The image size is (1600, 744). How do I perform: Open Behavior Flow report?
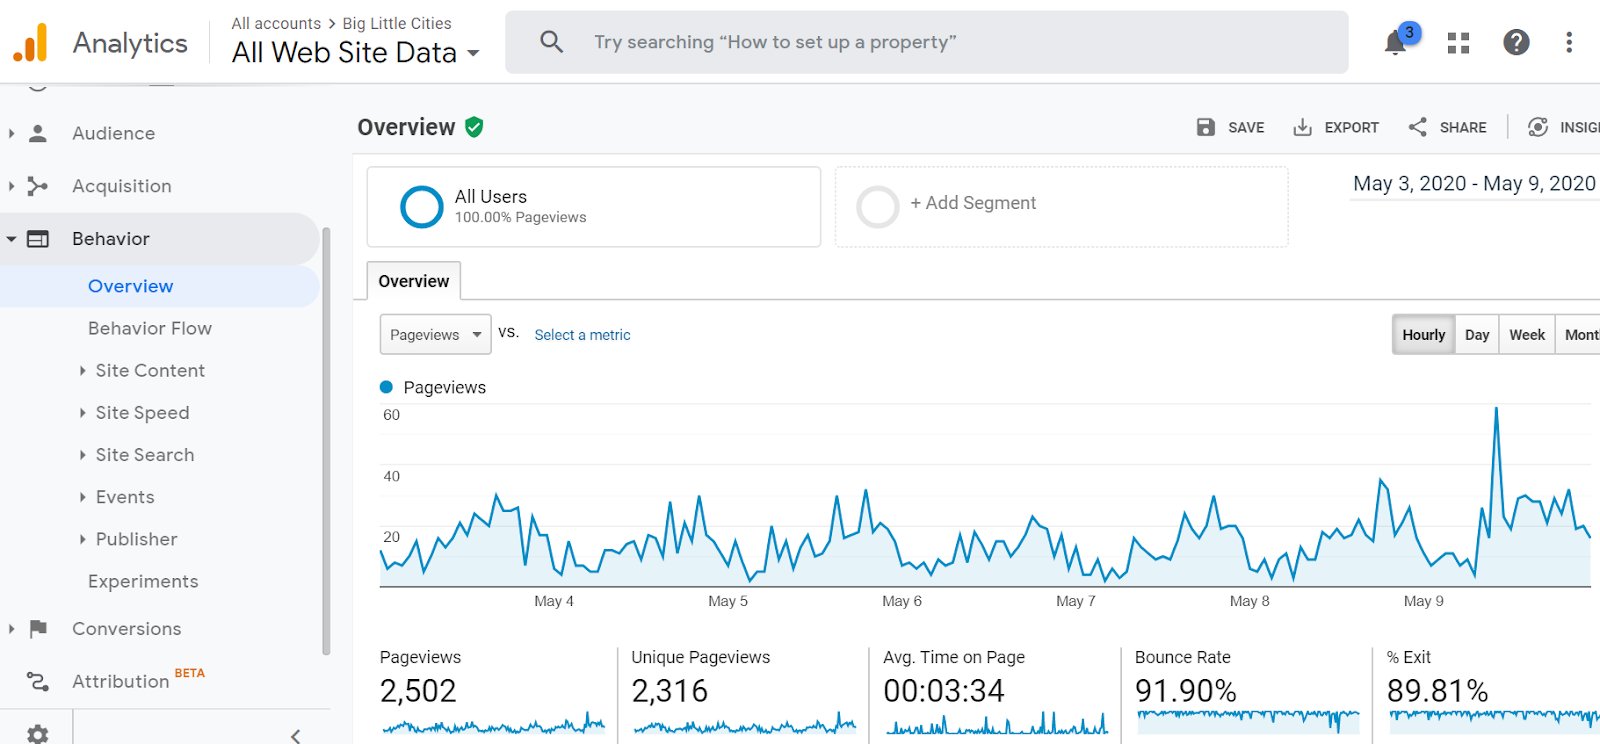[150, 328]
